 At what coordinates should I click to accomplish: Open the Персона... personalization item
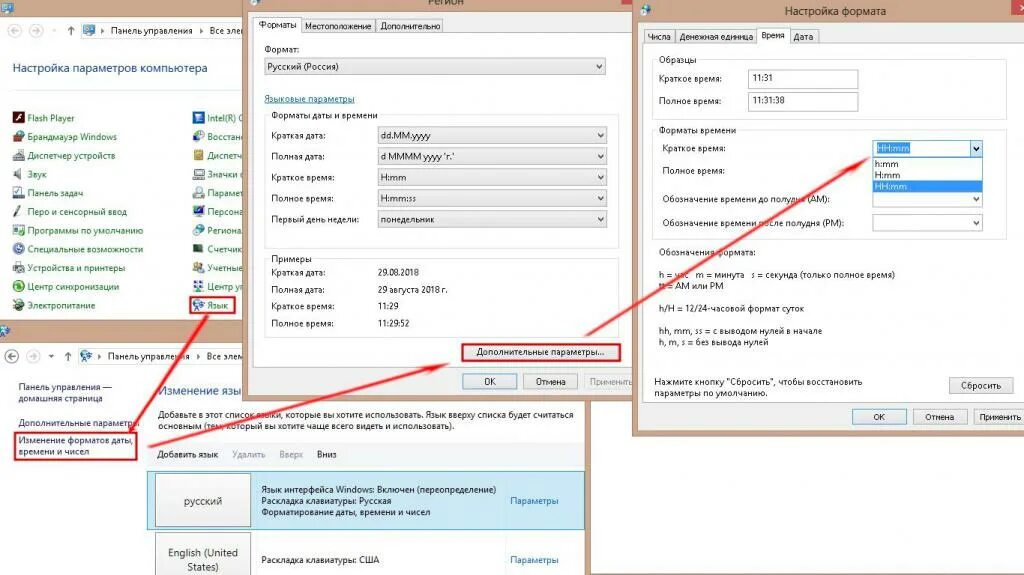pyautogui.click(x=217, y=212)
